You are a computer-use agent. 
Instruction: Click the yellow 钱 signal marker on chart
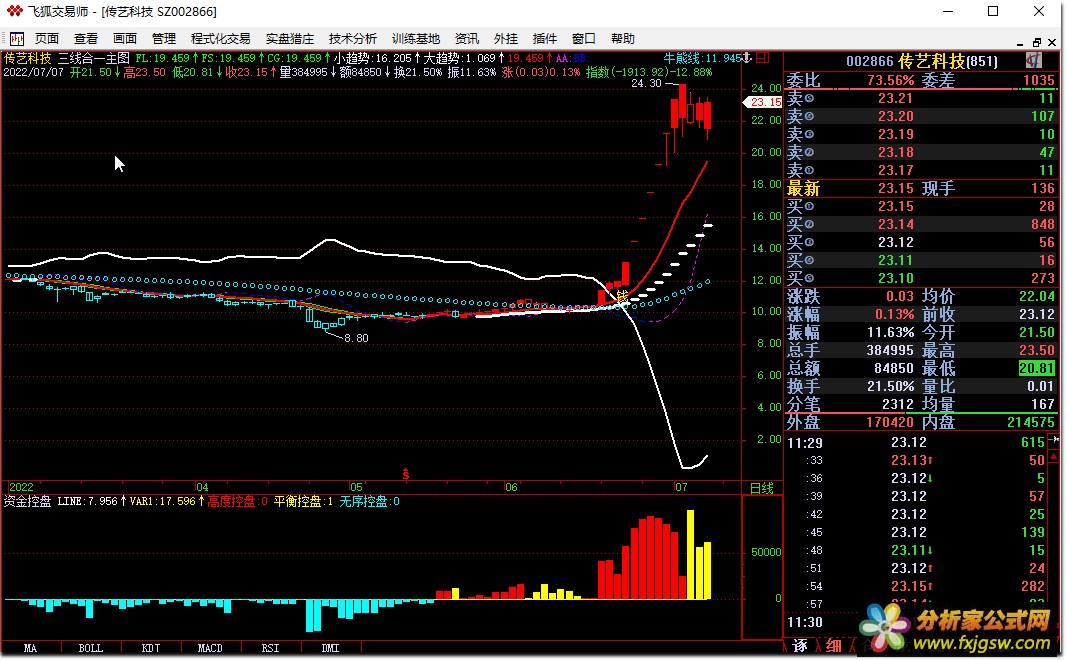click(x=621, y=296)
